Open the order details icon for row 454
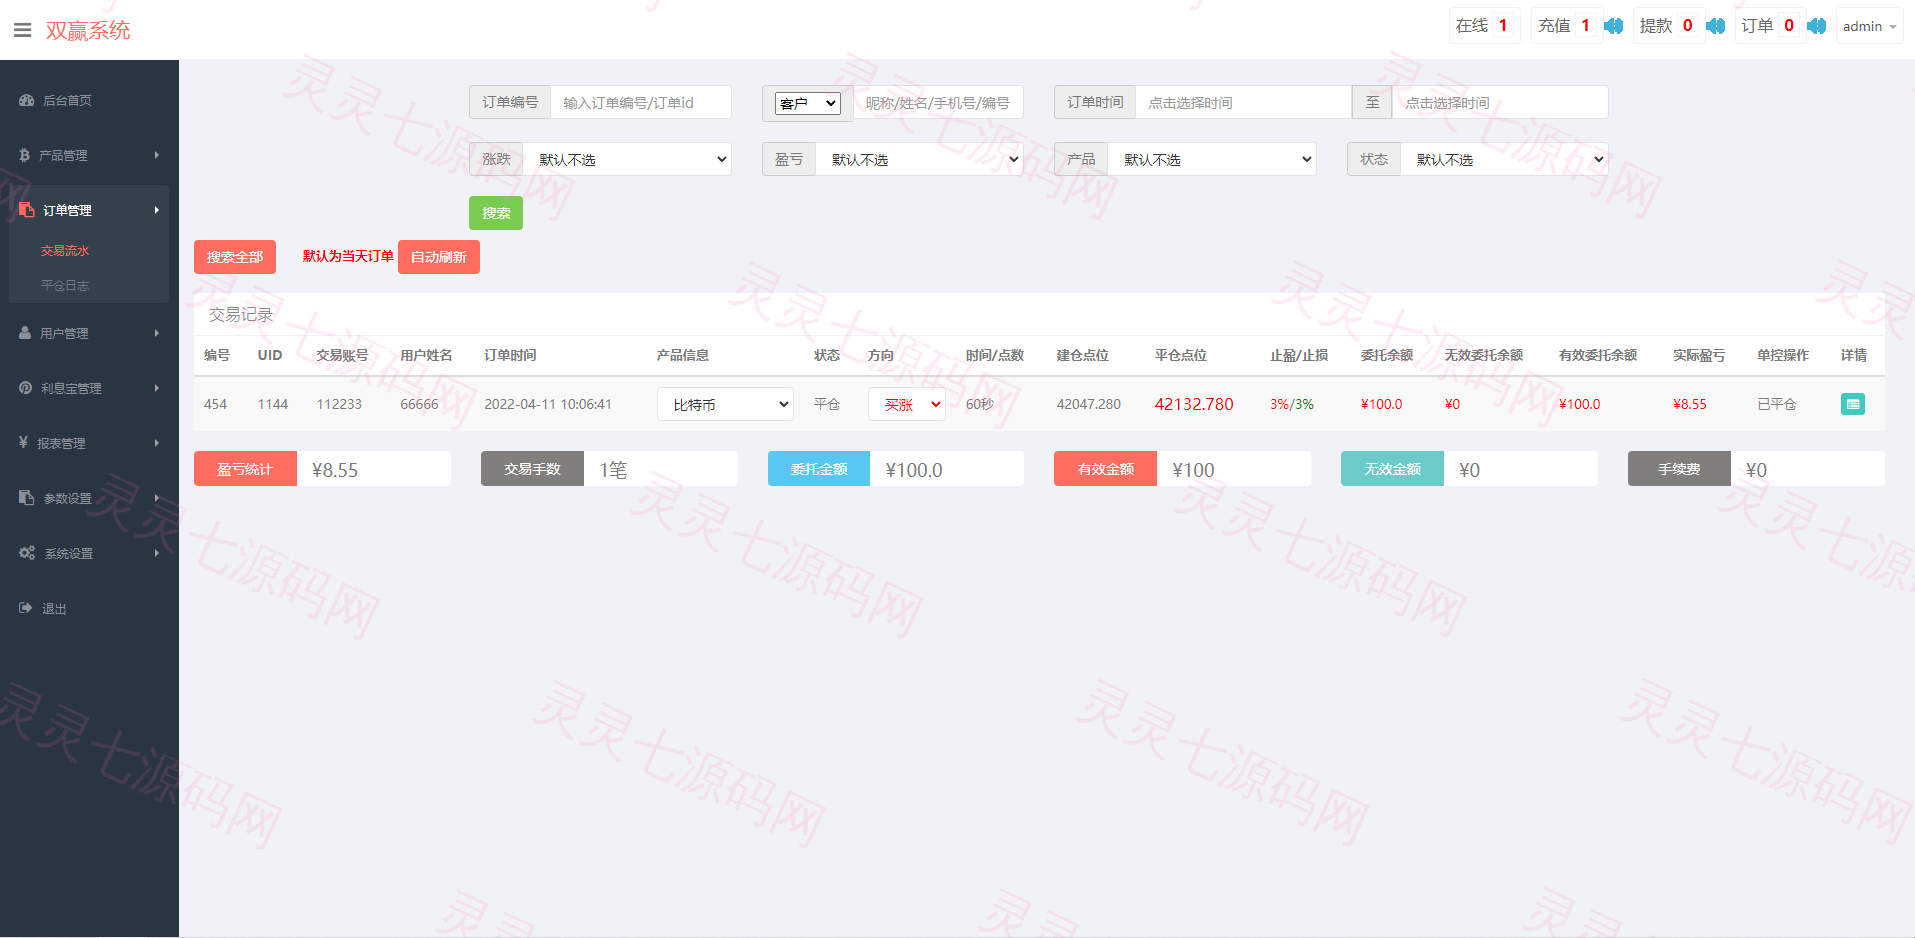This screenshot has height=938, width=1915. [x=1852, y=404]
